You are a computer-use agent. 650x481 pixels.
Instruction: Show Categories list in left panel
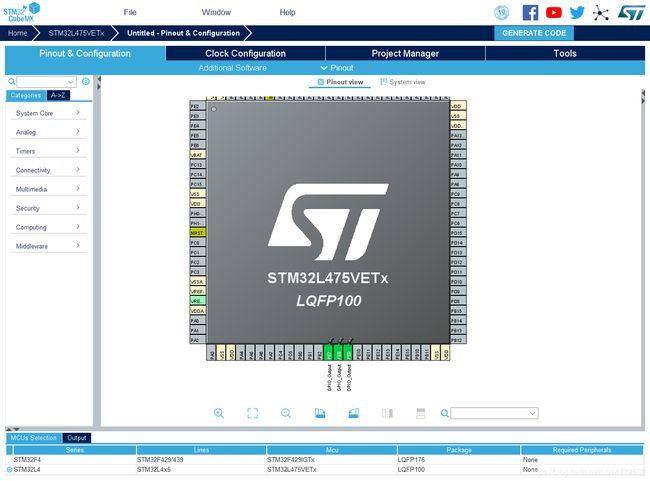[26, 95]
